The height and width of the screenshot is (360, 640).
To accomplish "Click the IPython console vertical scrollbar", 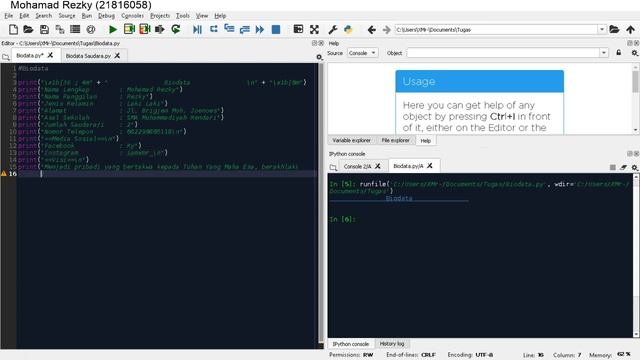I will 636,255.
